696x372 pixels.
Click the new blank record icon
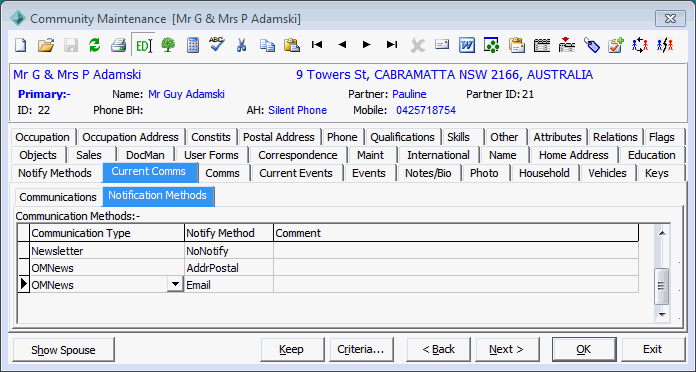tap(21, 45)
